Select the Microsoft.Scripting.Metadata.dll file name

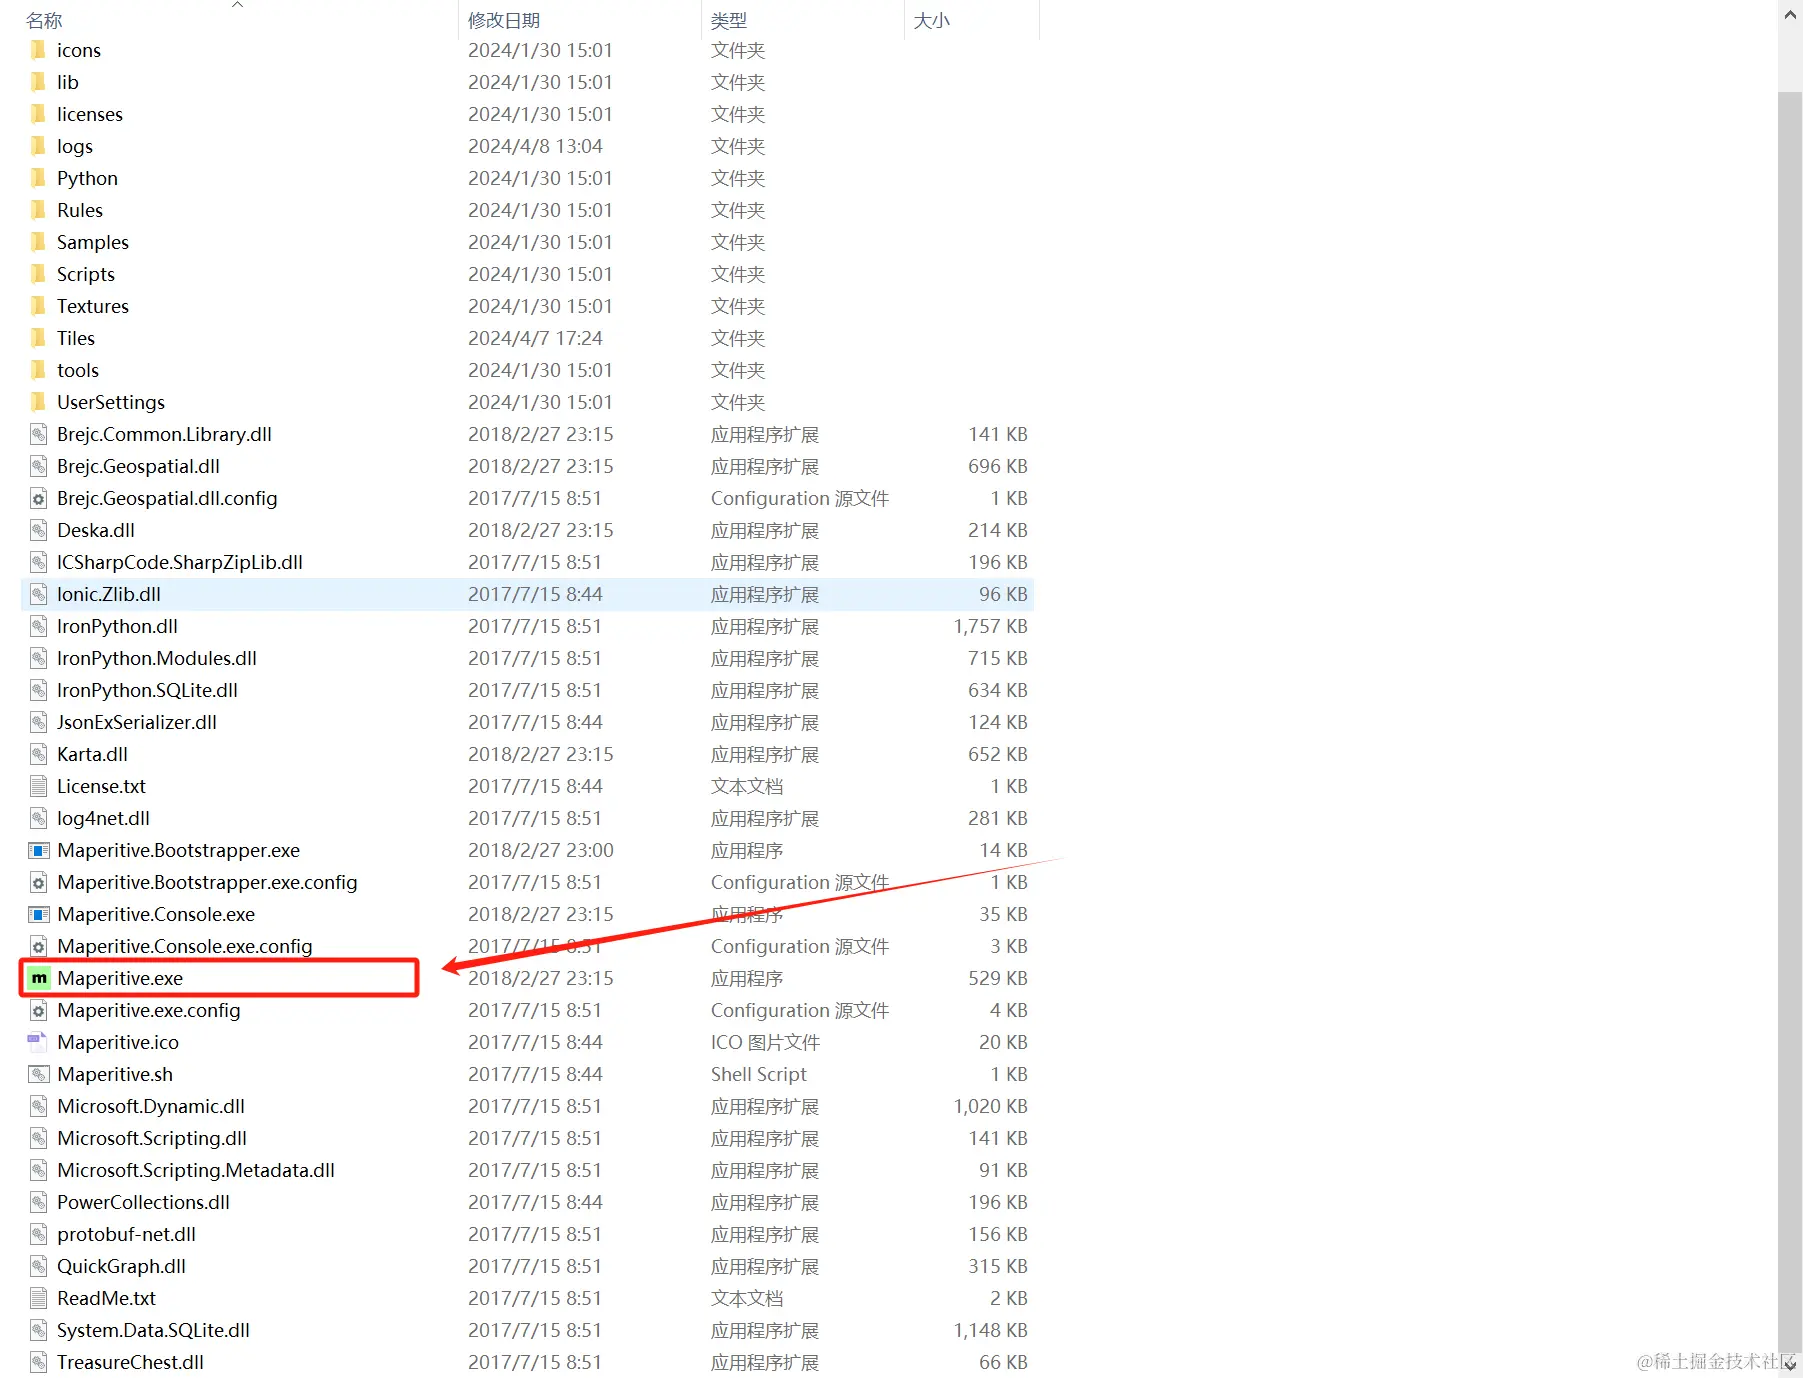tap(196, 1170)
